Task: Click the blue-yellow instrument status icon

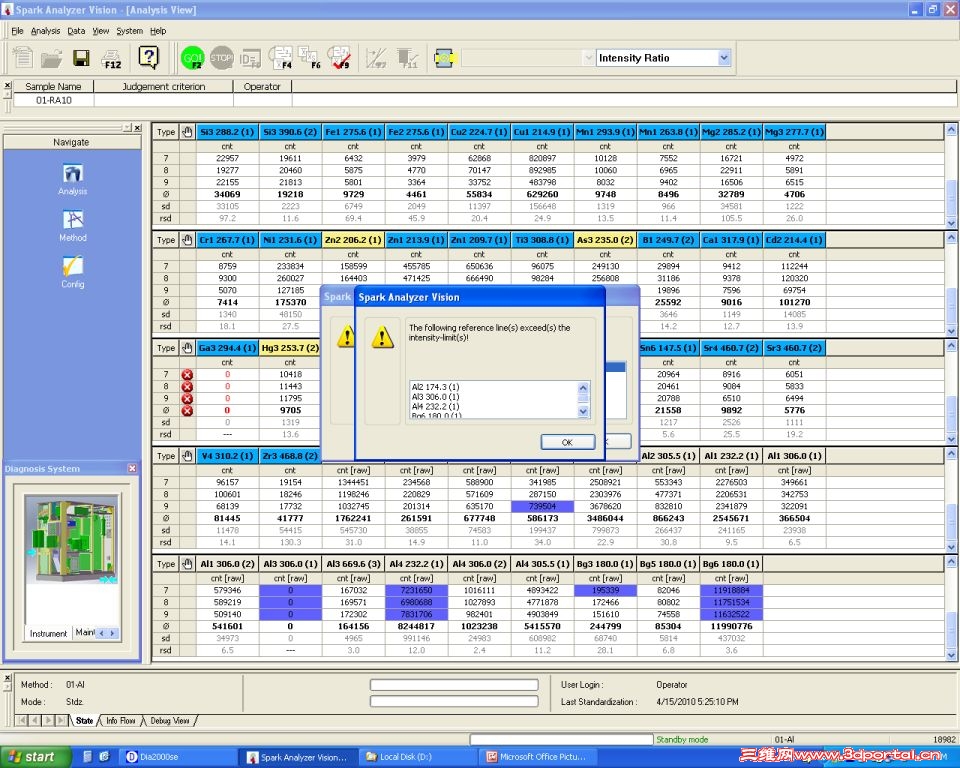Action: [445, 58]
